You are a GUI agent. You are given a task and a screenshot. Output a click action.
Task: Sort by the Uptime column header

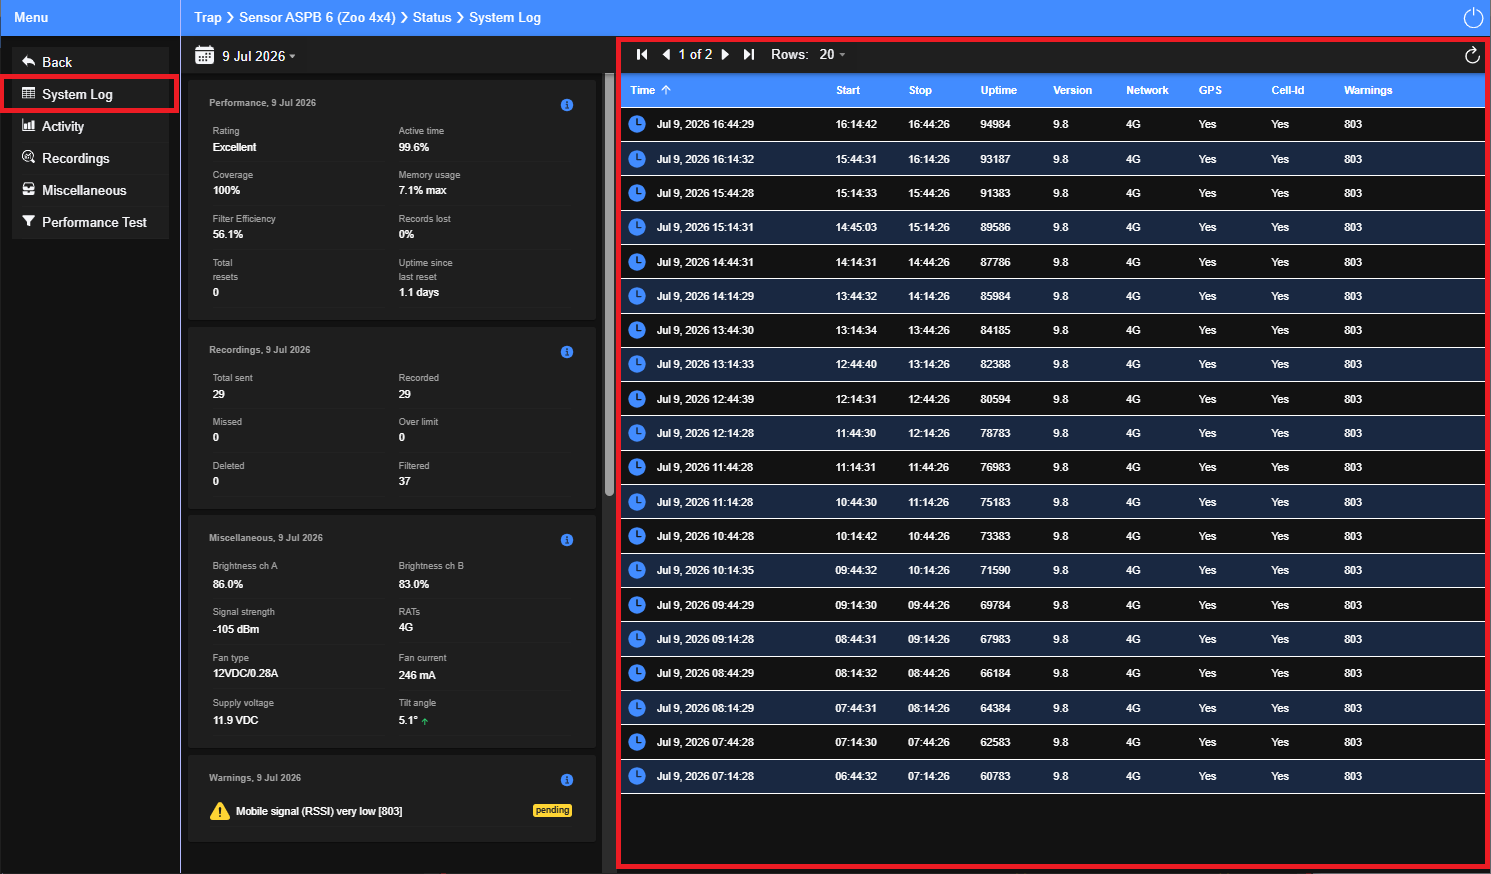(x=998, y=90)
